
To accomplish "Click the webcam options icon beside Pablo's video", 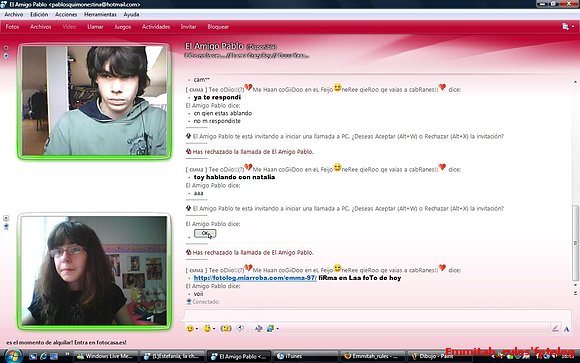I will tap(6, 56).
